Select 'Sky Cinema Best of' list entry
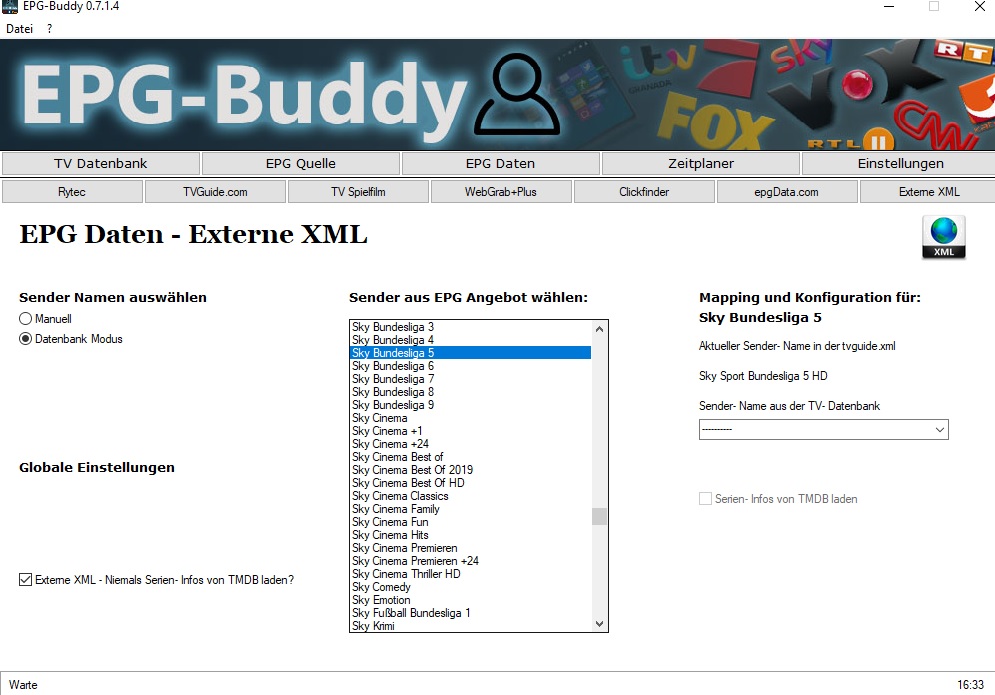The image size is (995, 695). (x=471, y=457)
